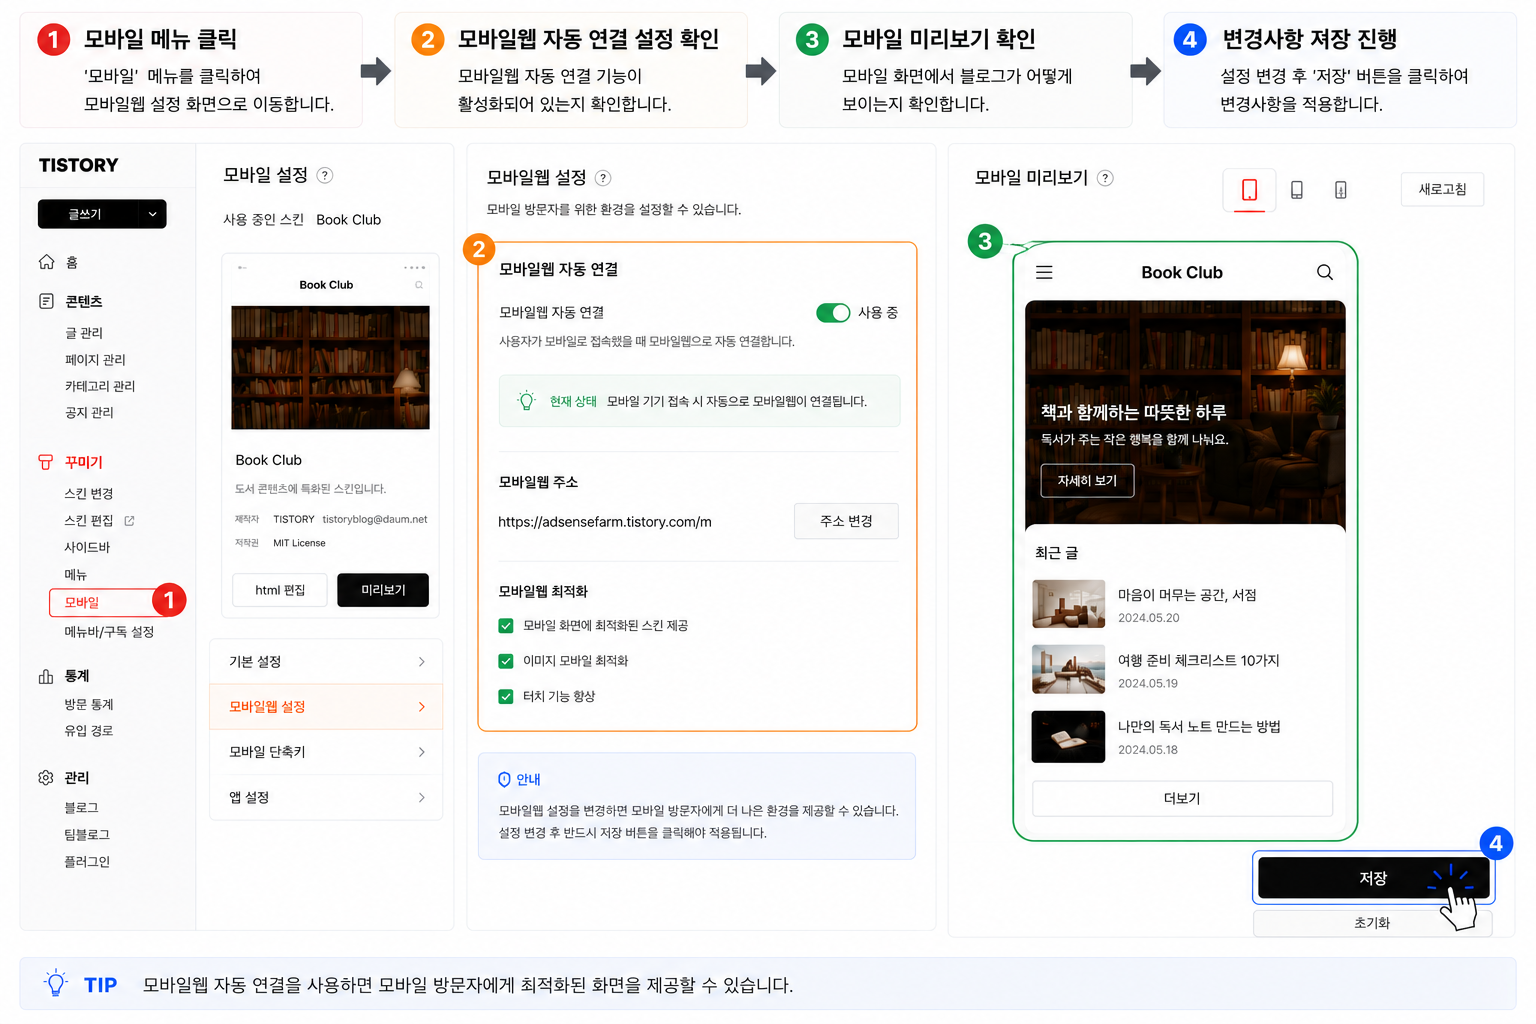Open 카테고리 관리 in the sidebar
This screenshot has height=1024, width=1536.
click(x=100, y=386)
